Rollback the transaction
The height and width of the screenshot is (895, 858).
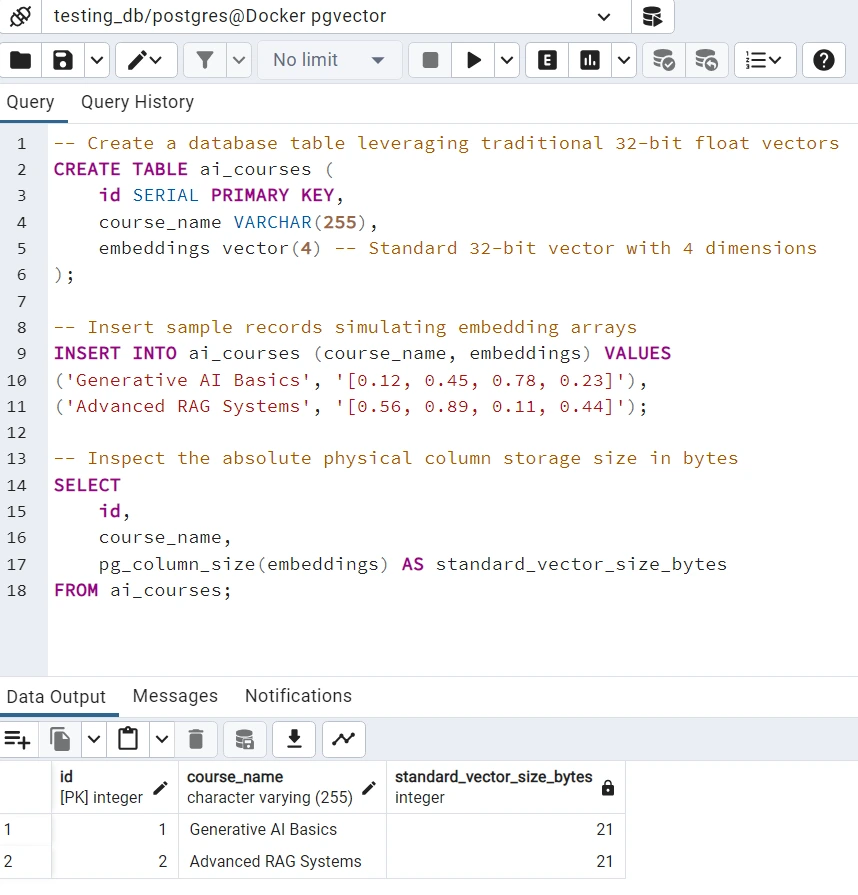tap(706, 60)
